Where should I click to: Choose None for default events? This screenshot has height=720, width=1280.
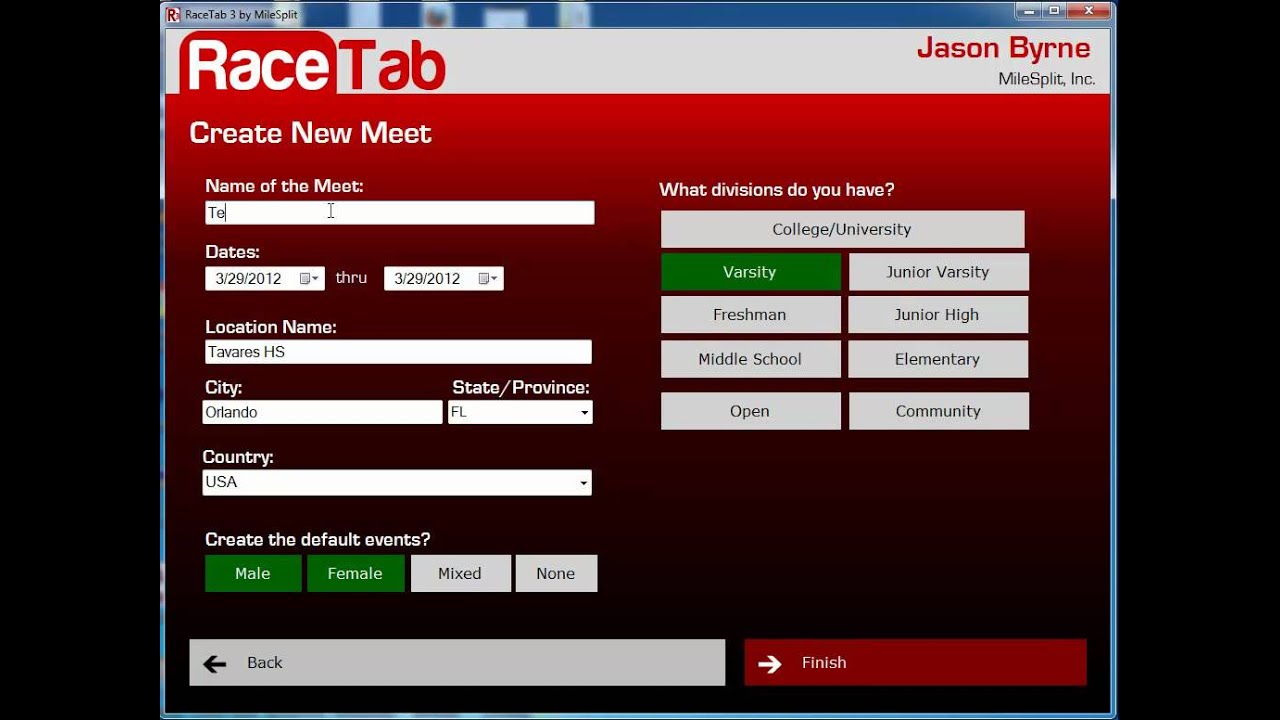tap(556, 573)
